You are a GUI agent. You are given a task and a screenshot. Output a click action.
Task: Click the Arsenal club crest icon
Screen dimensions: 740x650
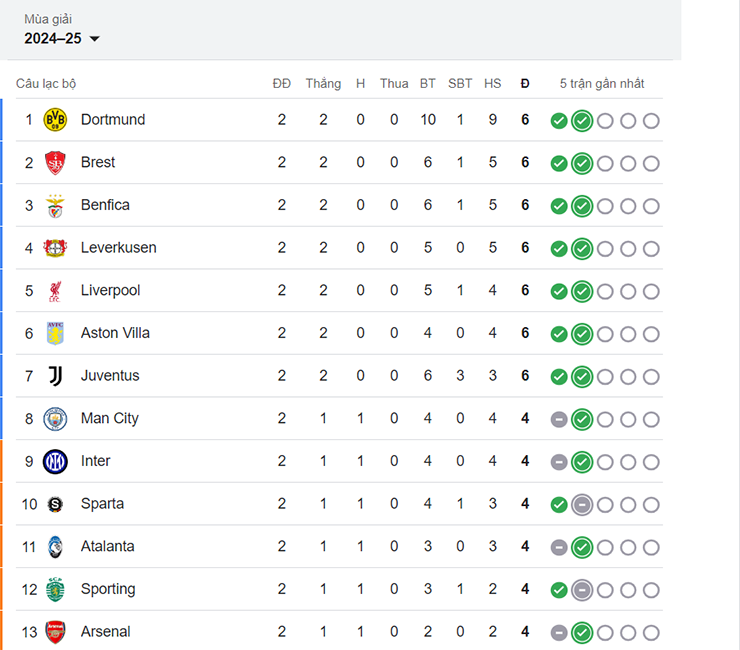click(x=55, y=632)
